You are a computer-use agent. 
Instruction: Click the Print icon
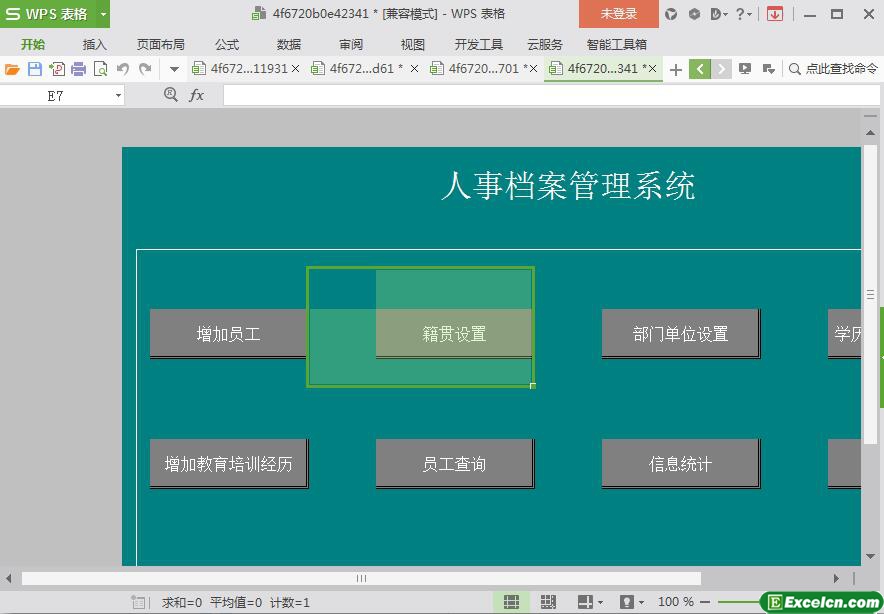[x=79, y=69]
